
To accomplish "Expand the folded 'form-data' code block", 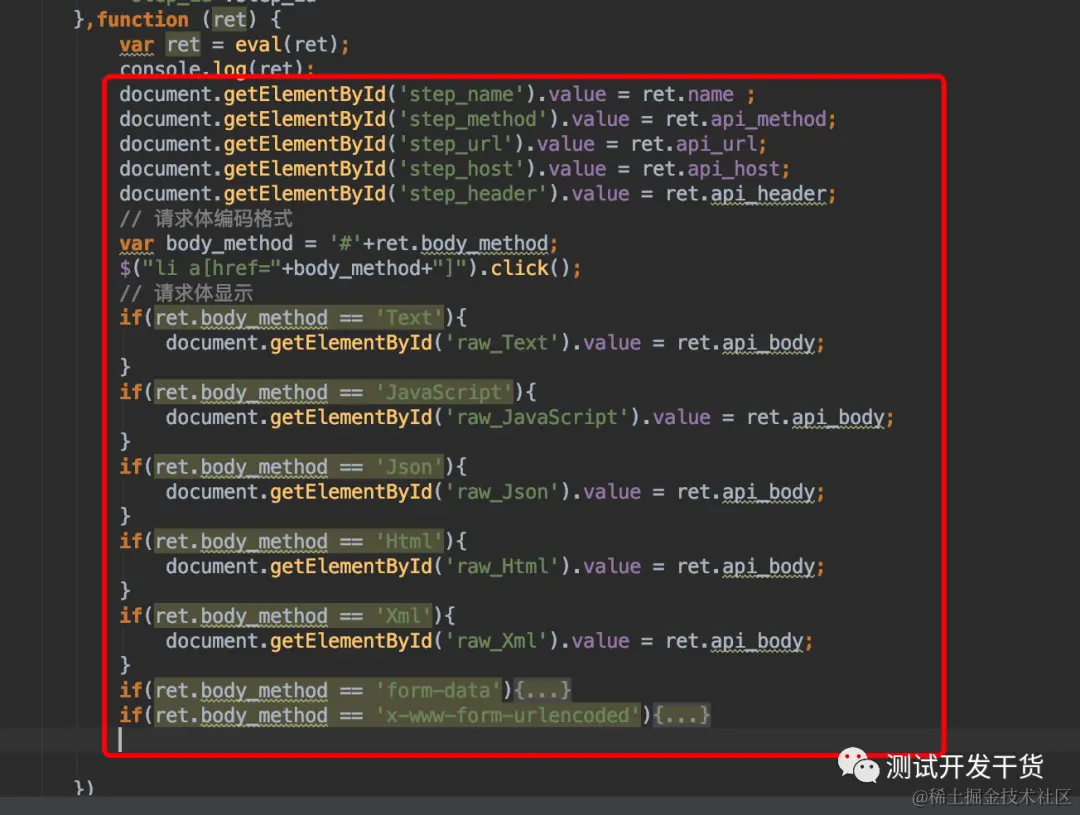I will (543, 690).
